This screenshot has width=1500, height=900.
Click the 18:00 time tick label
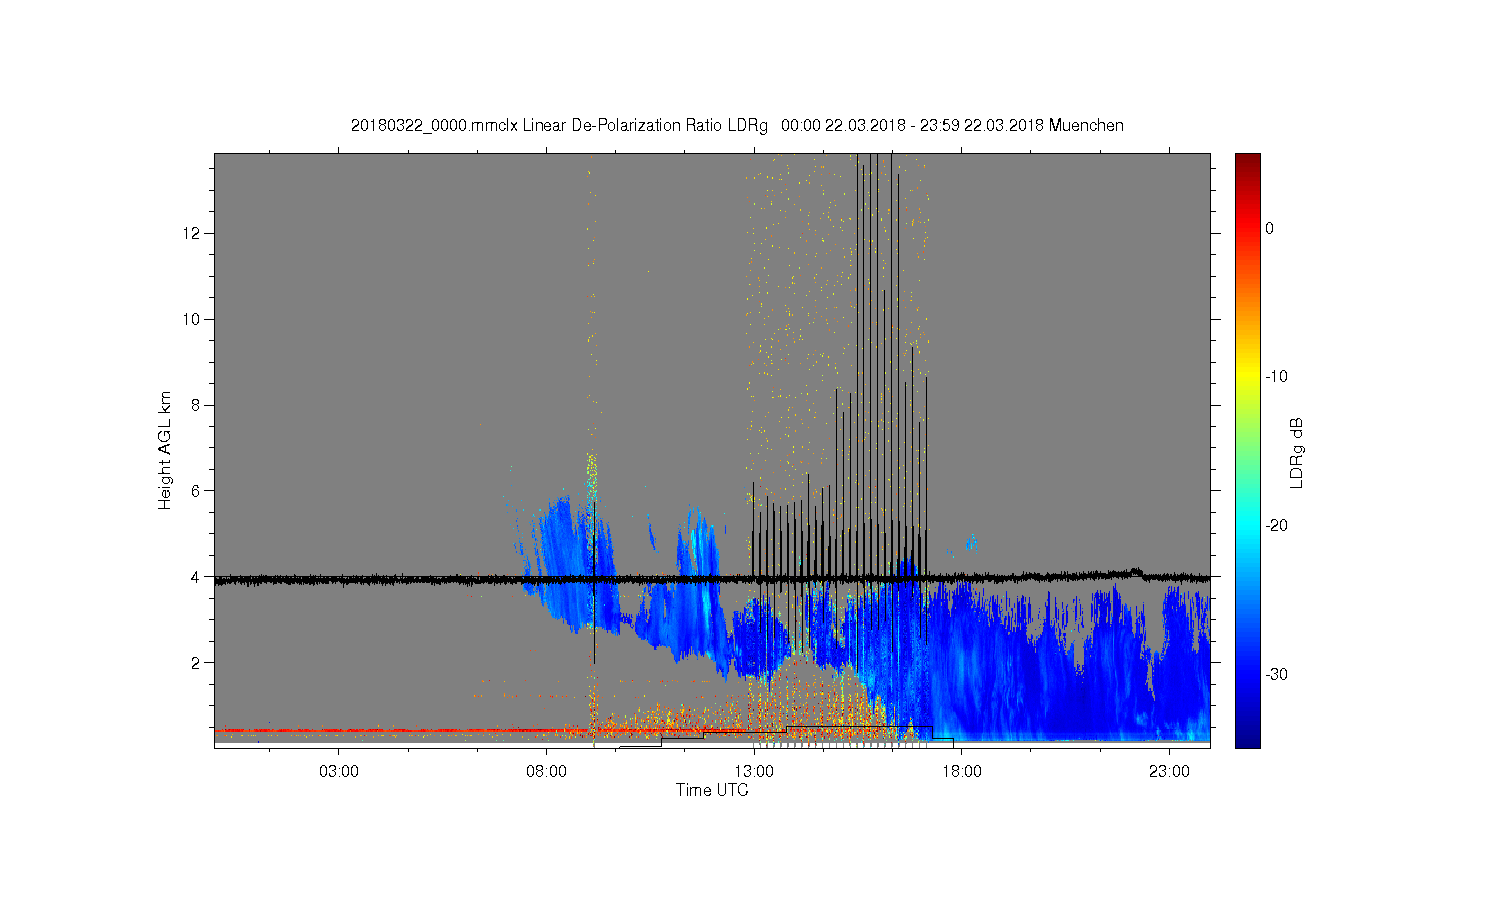pos(962,772)
